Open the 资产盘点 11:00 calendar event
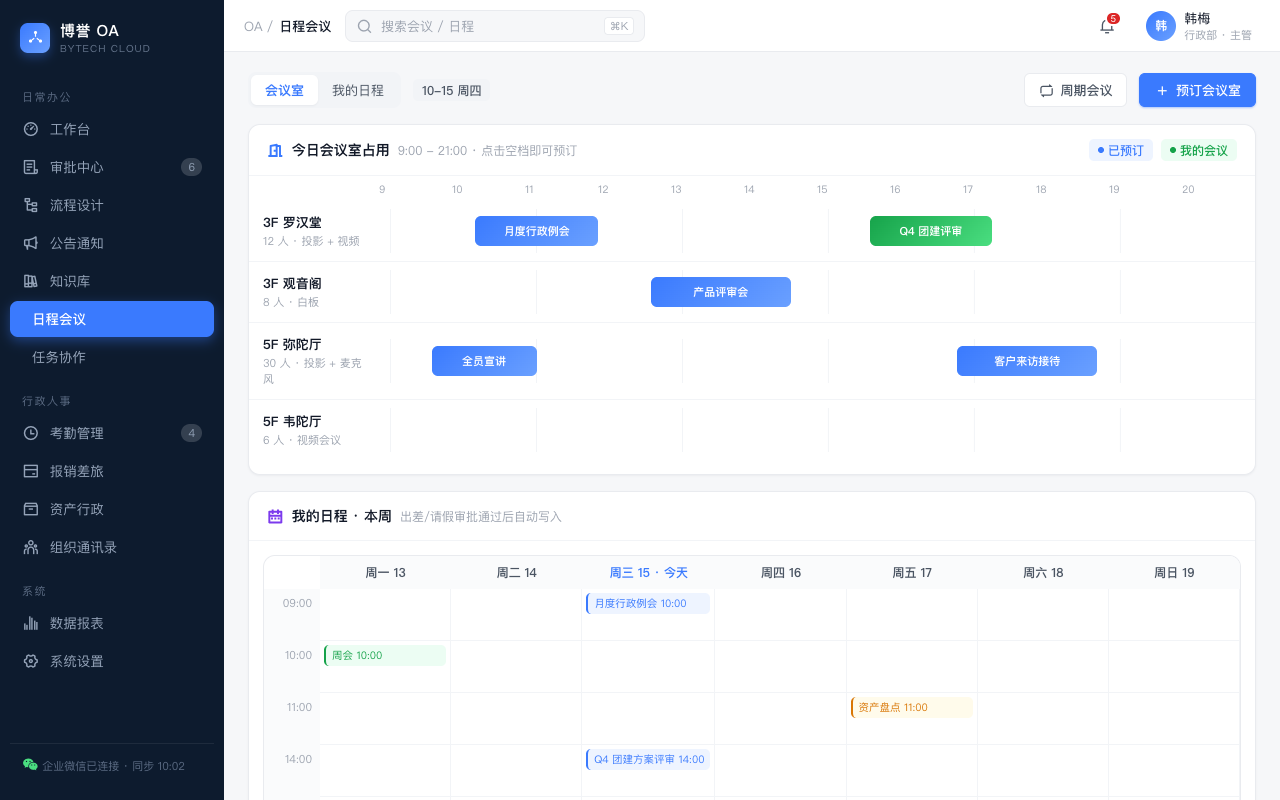1280x800 pixels. pyautogui.click(x=912, y=707)
